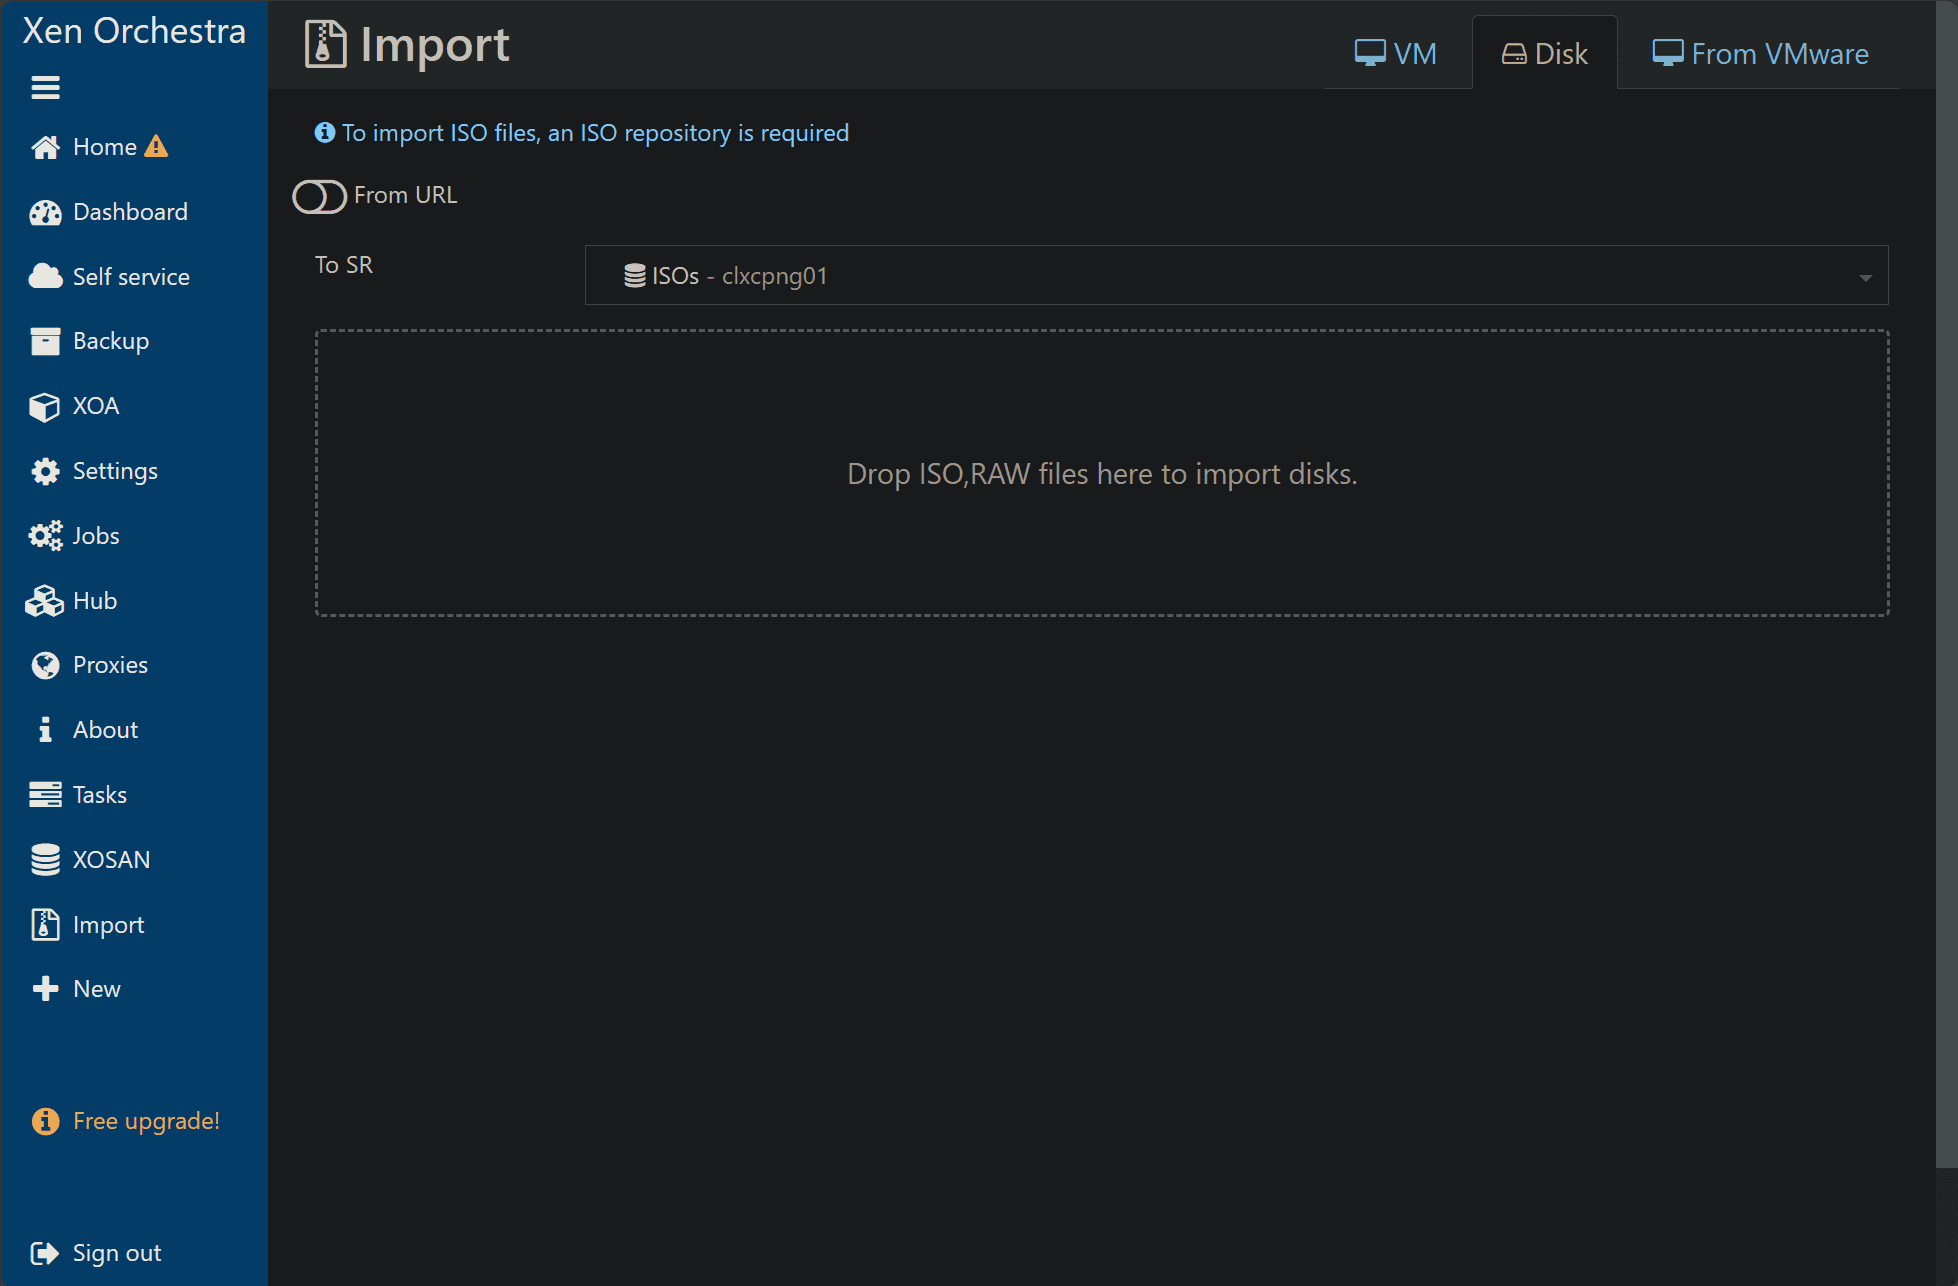The width and height of the screenshot is (1958, 1286).
Task: Open Settings configuration page
Action: [x=115, y=469]
